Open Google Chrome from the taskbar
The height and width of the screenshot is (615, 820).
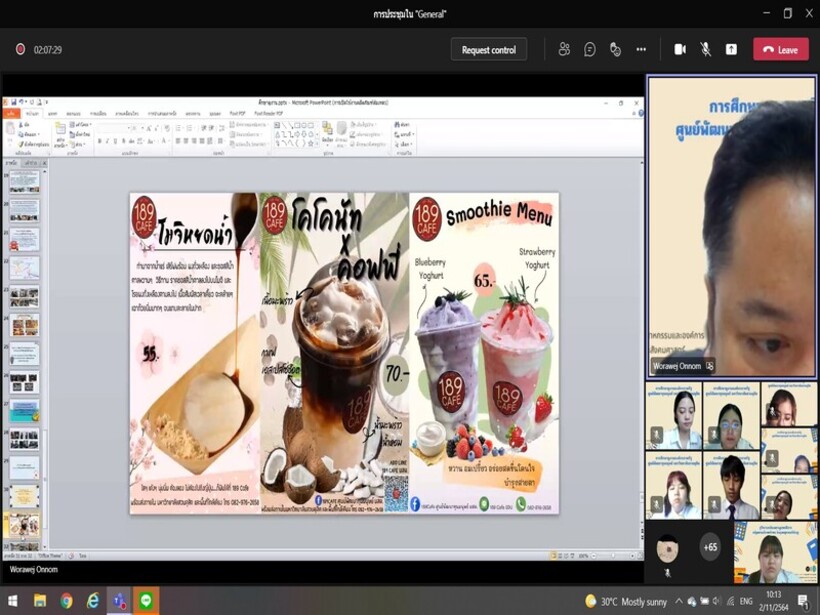pos(66,600)
